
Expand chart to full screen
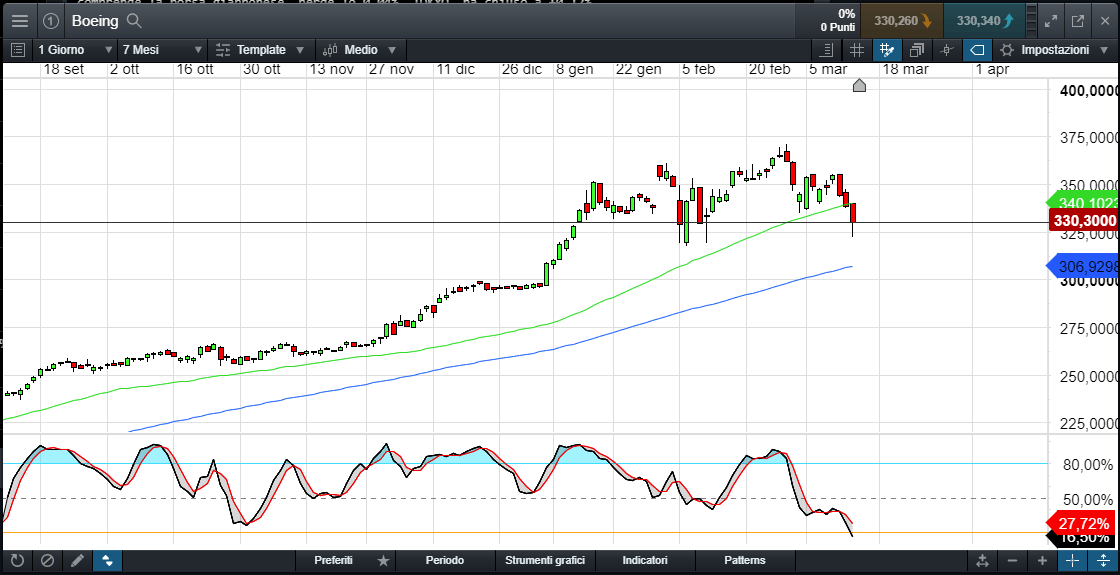tap(1051, 21)
